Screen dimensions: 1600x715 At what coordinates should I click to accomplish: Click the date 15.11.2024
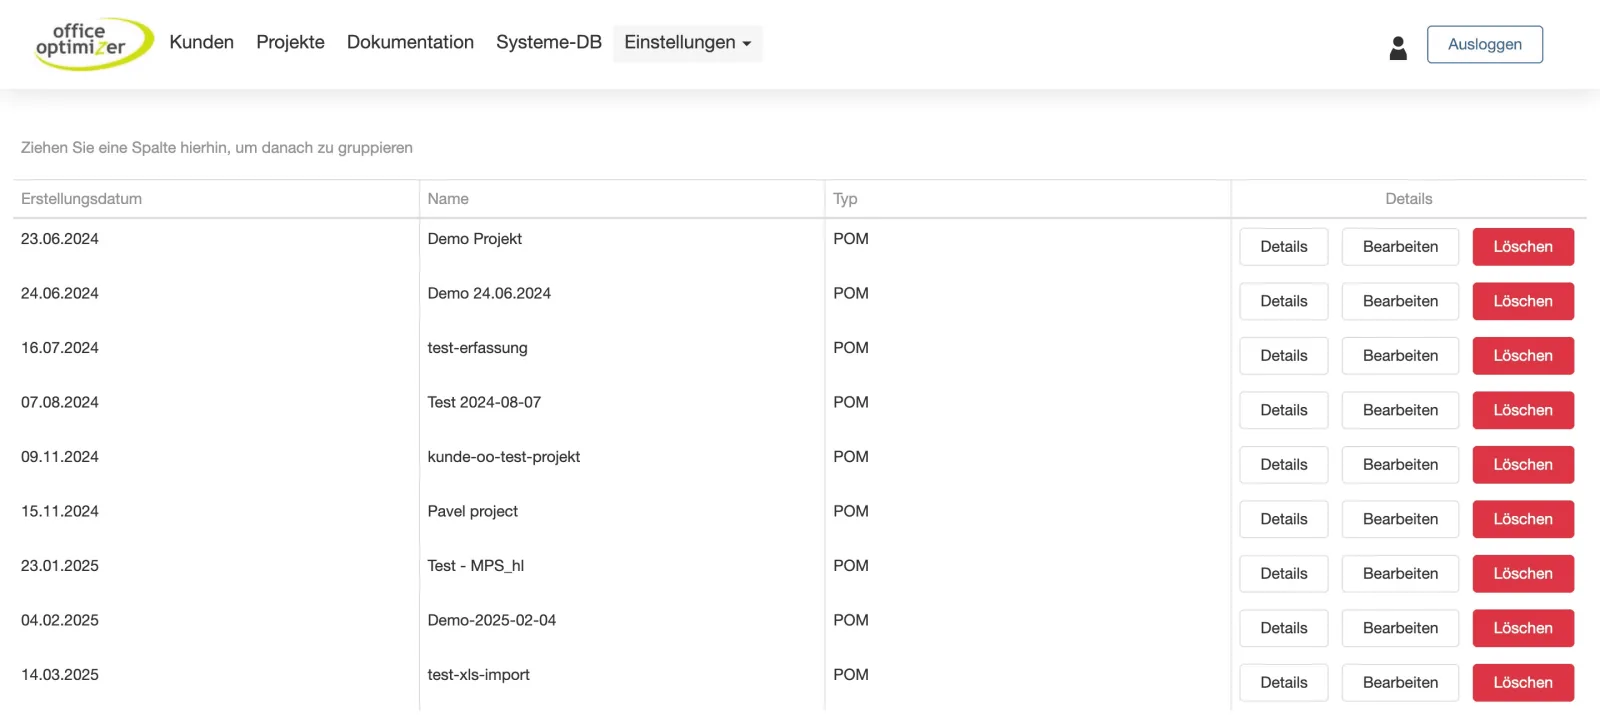tap(60, 511)
